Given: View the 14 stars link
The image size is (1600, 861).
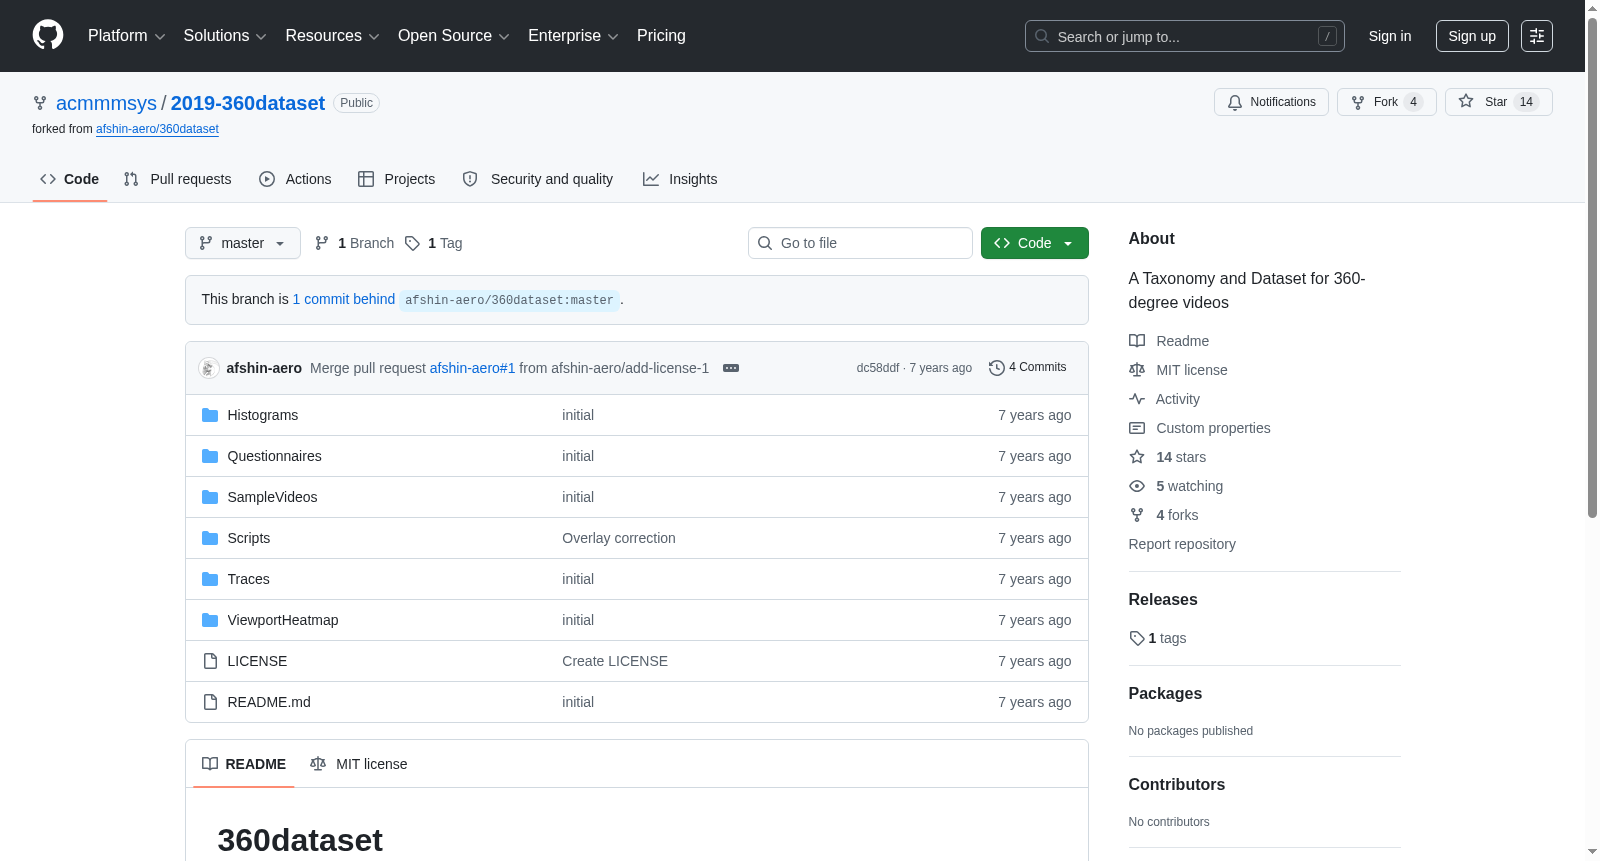Looking at the screenshot, I should tap(1168, 457).
